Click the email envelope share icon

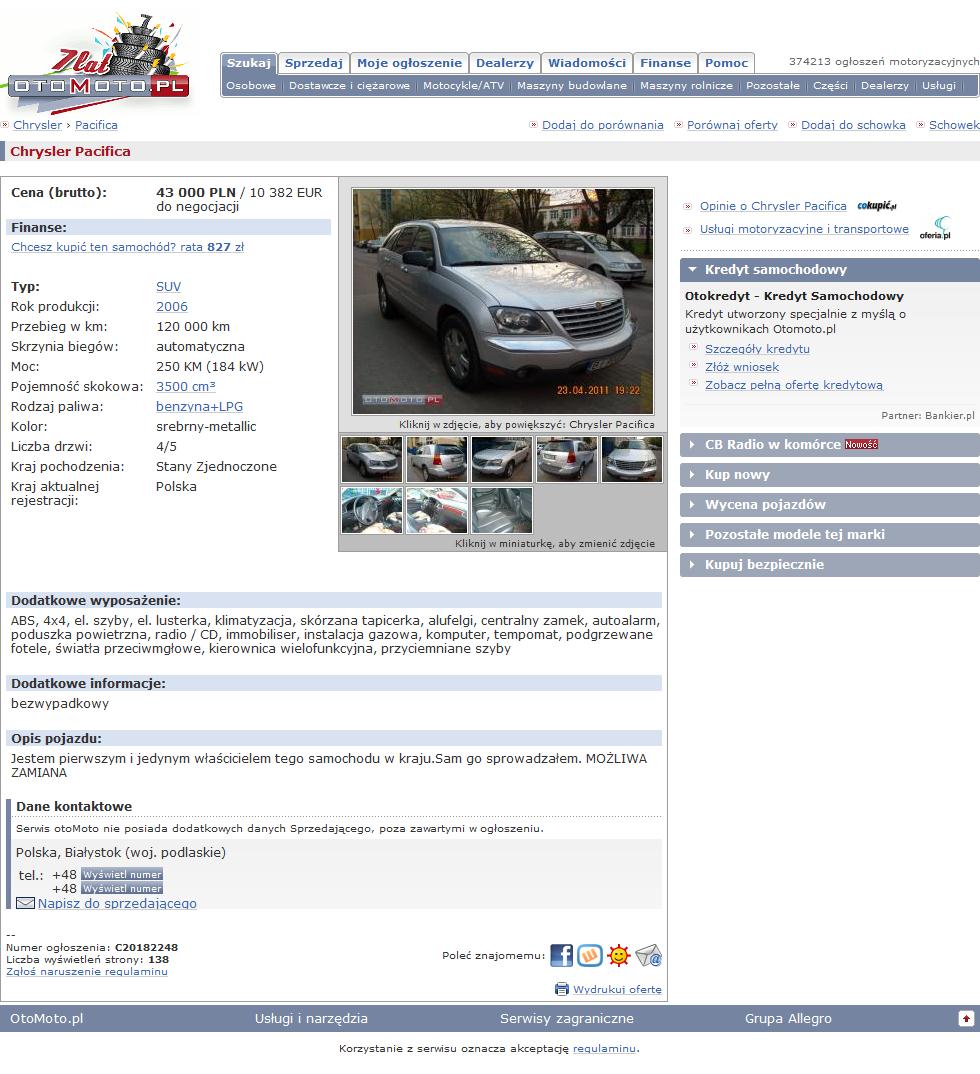(649, 956)
